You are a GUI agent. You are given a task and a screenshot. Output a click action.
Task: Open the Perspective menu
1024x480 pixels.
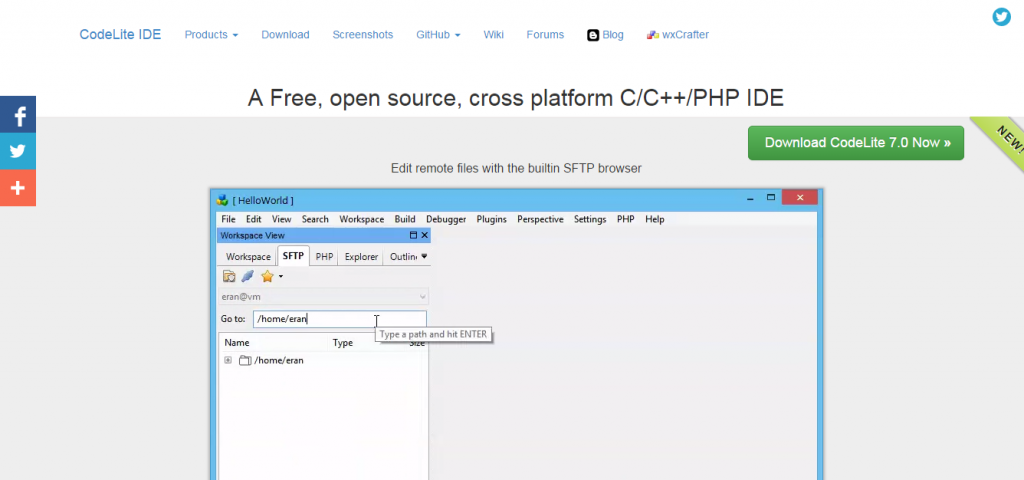(540, 219)
